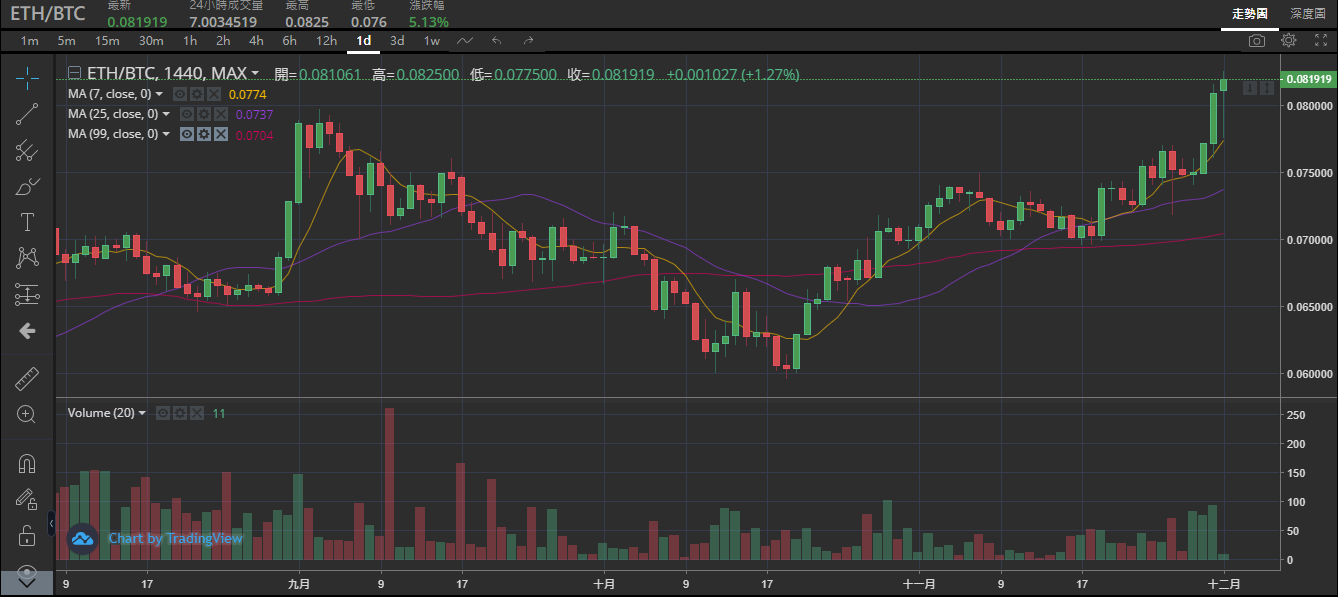Remove the MA 99 indicator
Image resolution: width=1338 pixels, height=597 pixels.
click(220, 134)
